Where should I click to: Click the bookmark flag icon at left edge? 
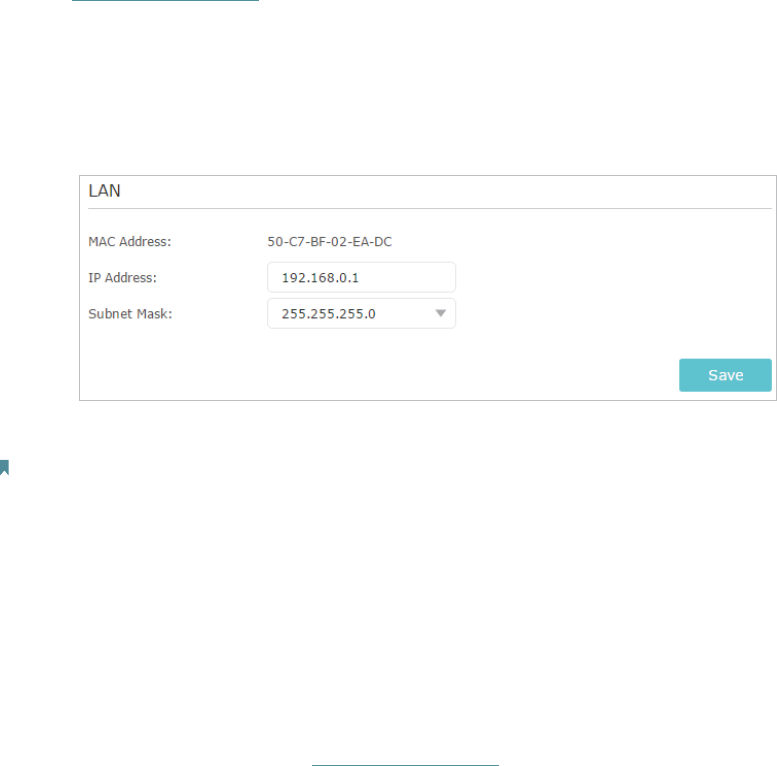tap(4, 467)
